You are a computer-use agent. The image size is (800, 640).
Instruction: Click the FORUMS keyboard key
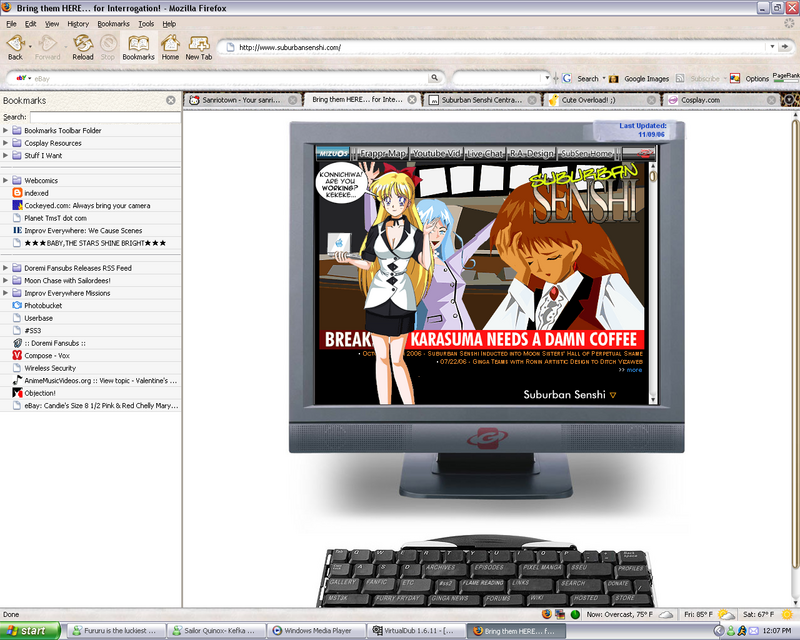[497, 598]
